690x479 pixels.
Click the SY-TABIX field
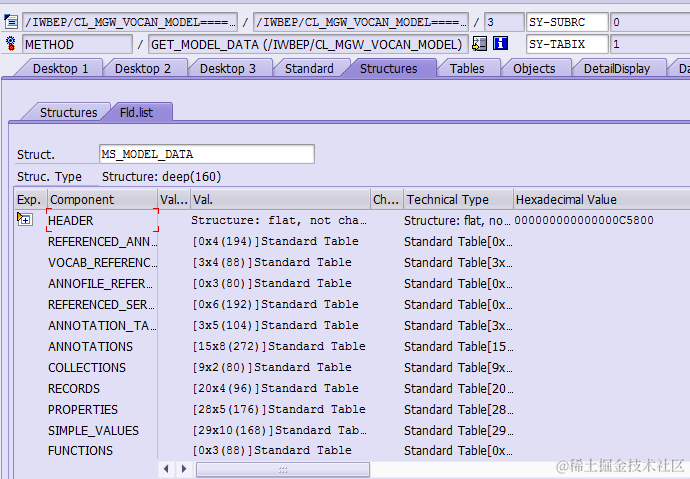pos(567,44)
